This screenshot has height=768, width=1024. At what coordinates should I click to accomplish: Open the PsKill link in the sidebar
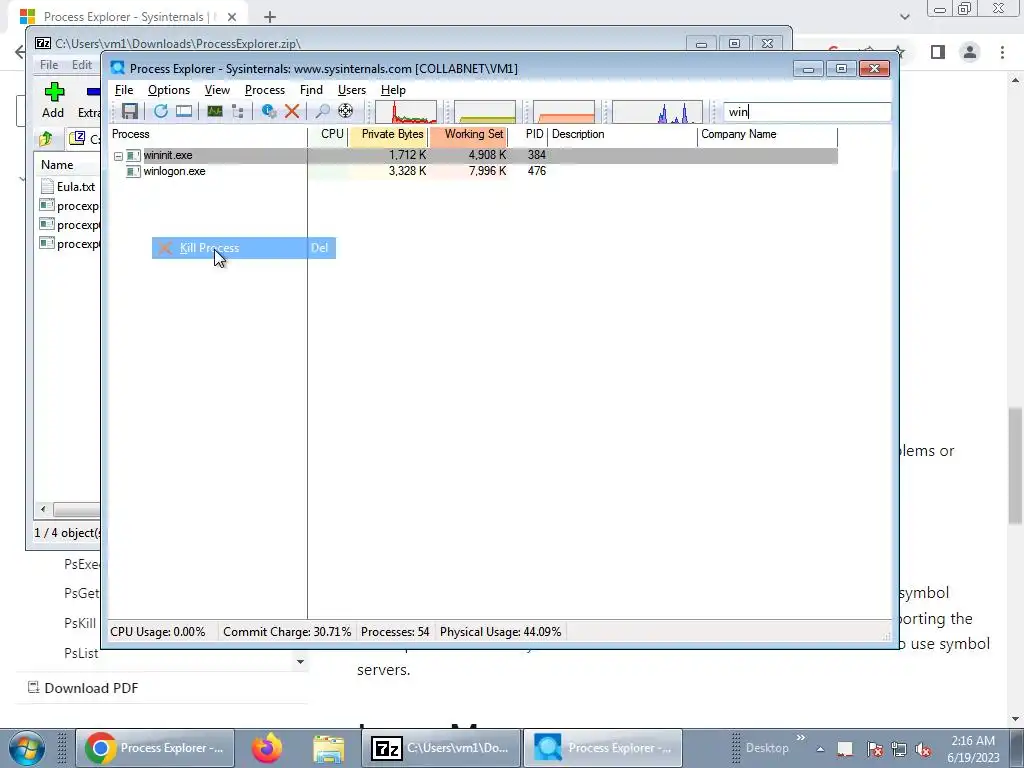(x=80, y=624)
